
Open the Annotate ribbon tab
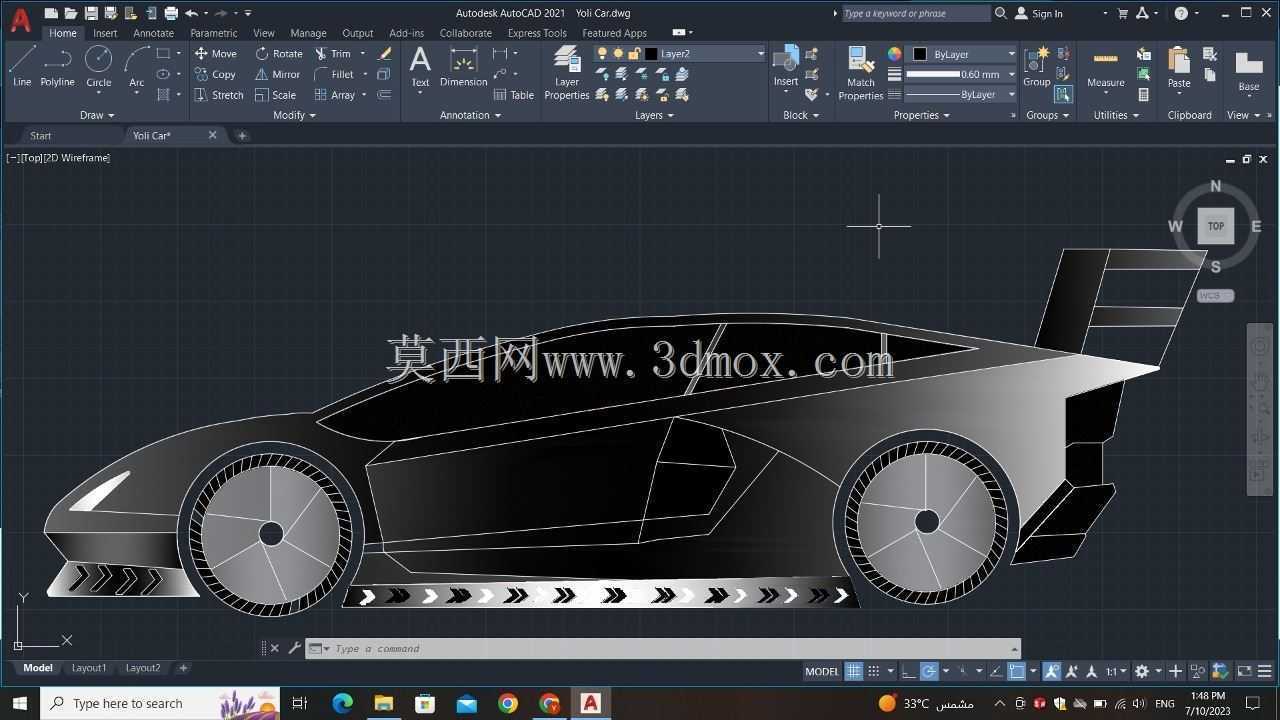tap(153, 33)
